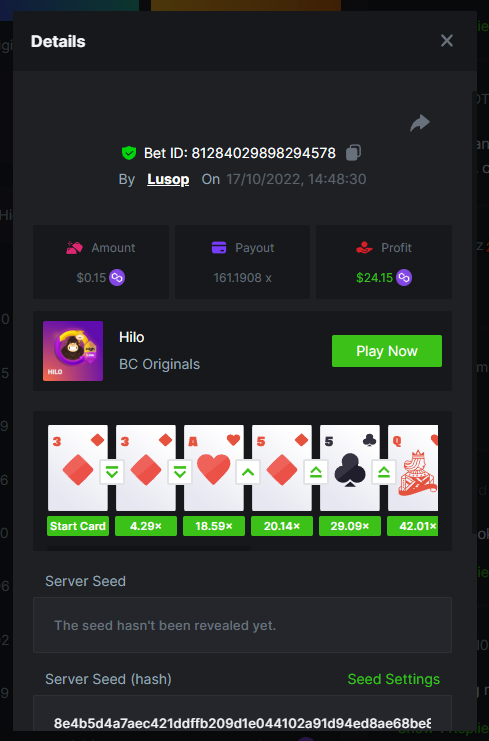
Task: Click the 5 of clubs card
Action: click(x=350, y=468)
